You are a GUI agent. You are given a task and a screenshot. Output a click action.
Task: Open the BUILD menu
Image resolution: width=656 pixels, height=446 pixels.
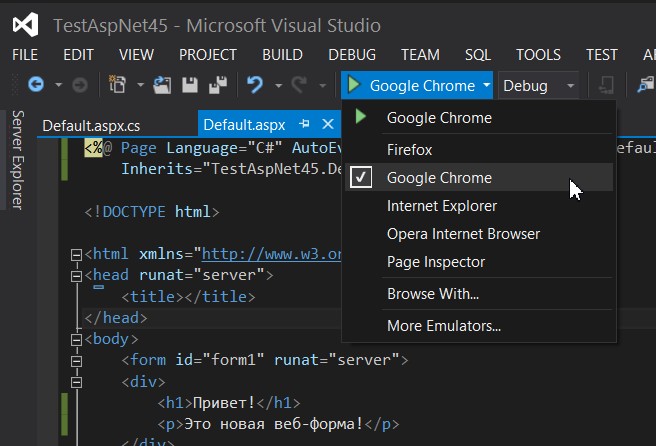coord(282,55)
